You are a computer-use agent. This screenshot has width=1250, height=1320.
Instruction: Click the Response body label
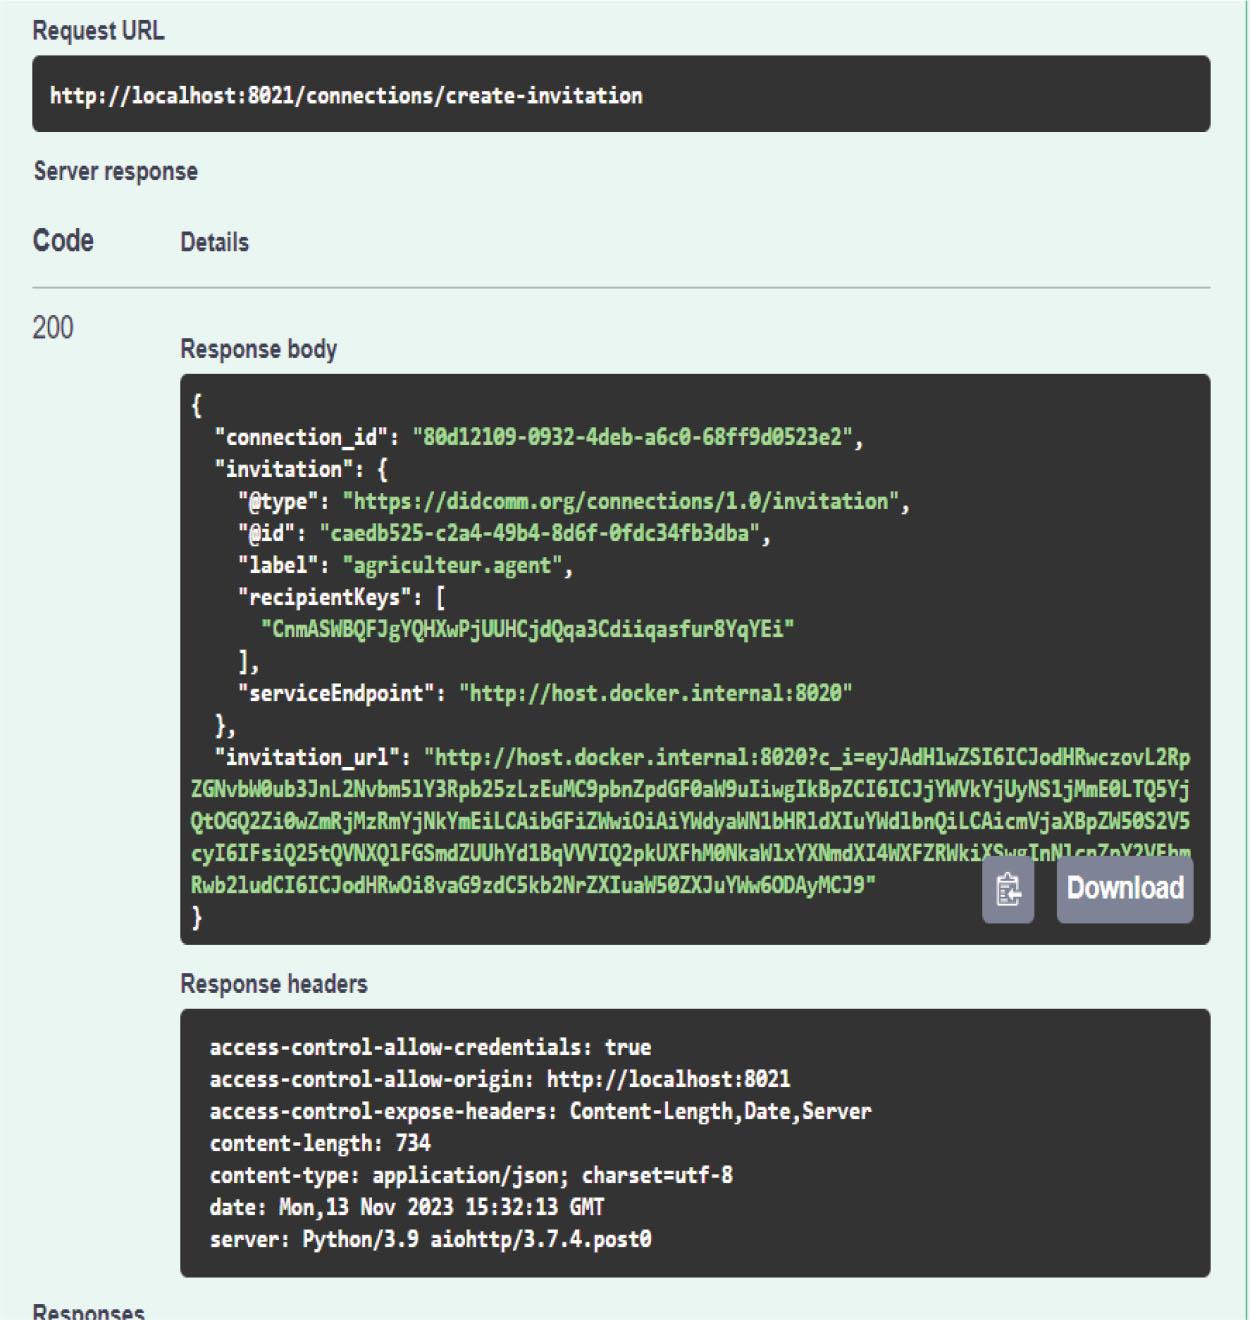pyautogui.click(x=258, y=349)
